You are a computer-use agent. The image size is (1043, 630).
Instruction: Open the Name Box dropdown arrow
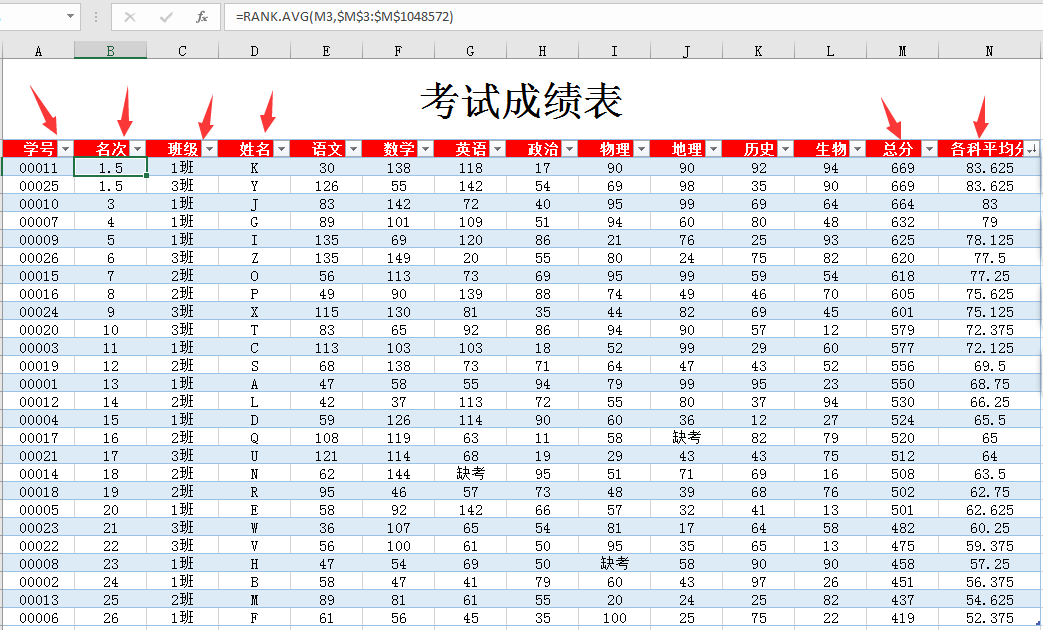[x=70, y=16]
